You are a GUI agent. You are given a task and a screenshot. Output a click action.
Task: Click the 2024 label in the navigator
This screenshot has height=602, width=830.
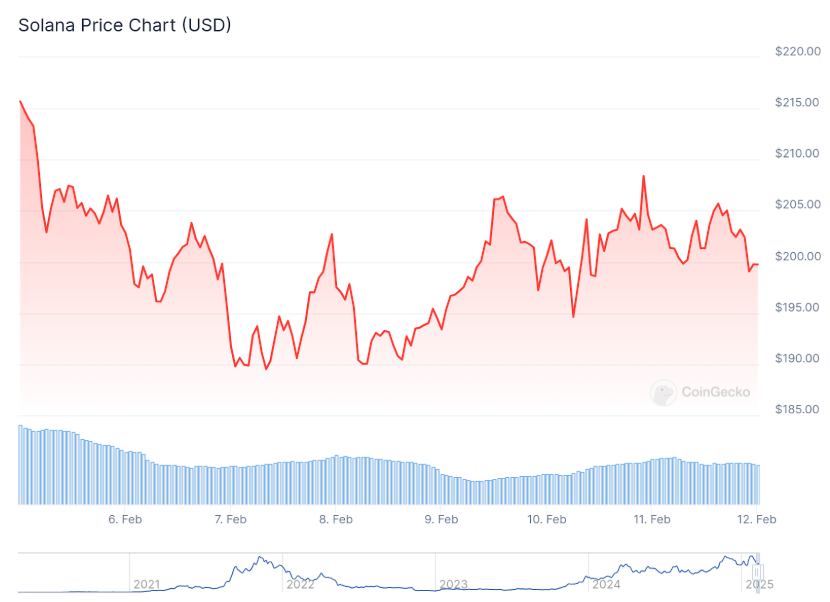pyautogui.click(x=606, y=585)
